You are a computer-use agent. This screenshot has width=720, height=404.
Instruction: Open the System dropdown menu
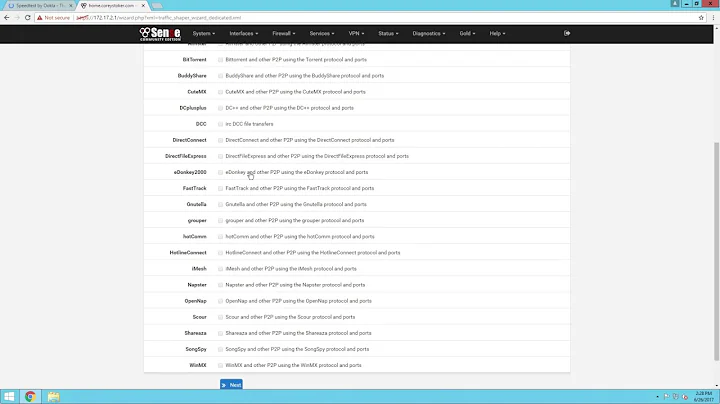click(203, 34)
